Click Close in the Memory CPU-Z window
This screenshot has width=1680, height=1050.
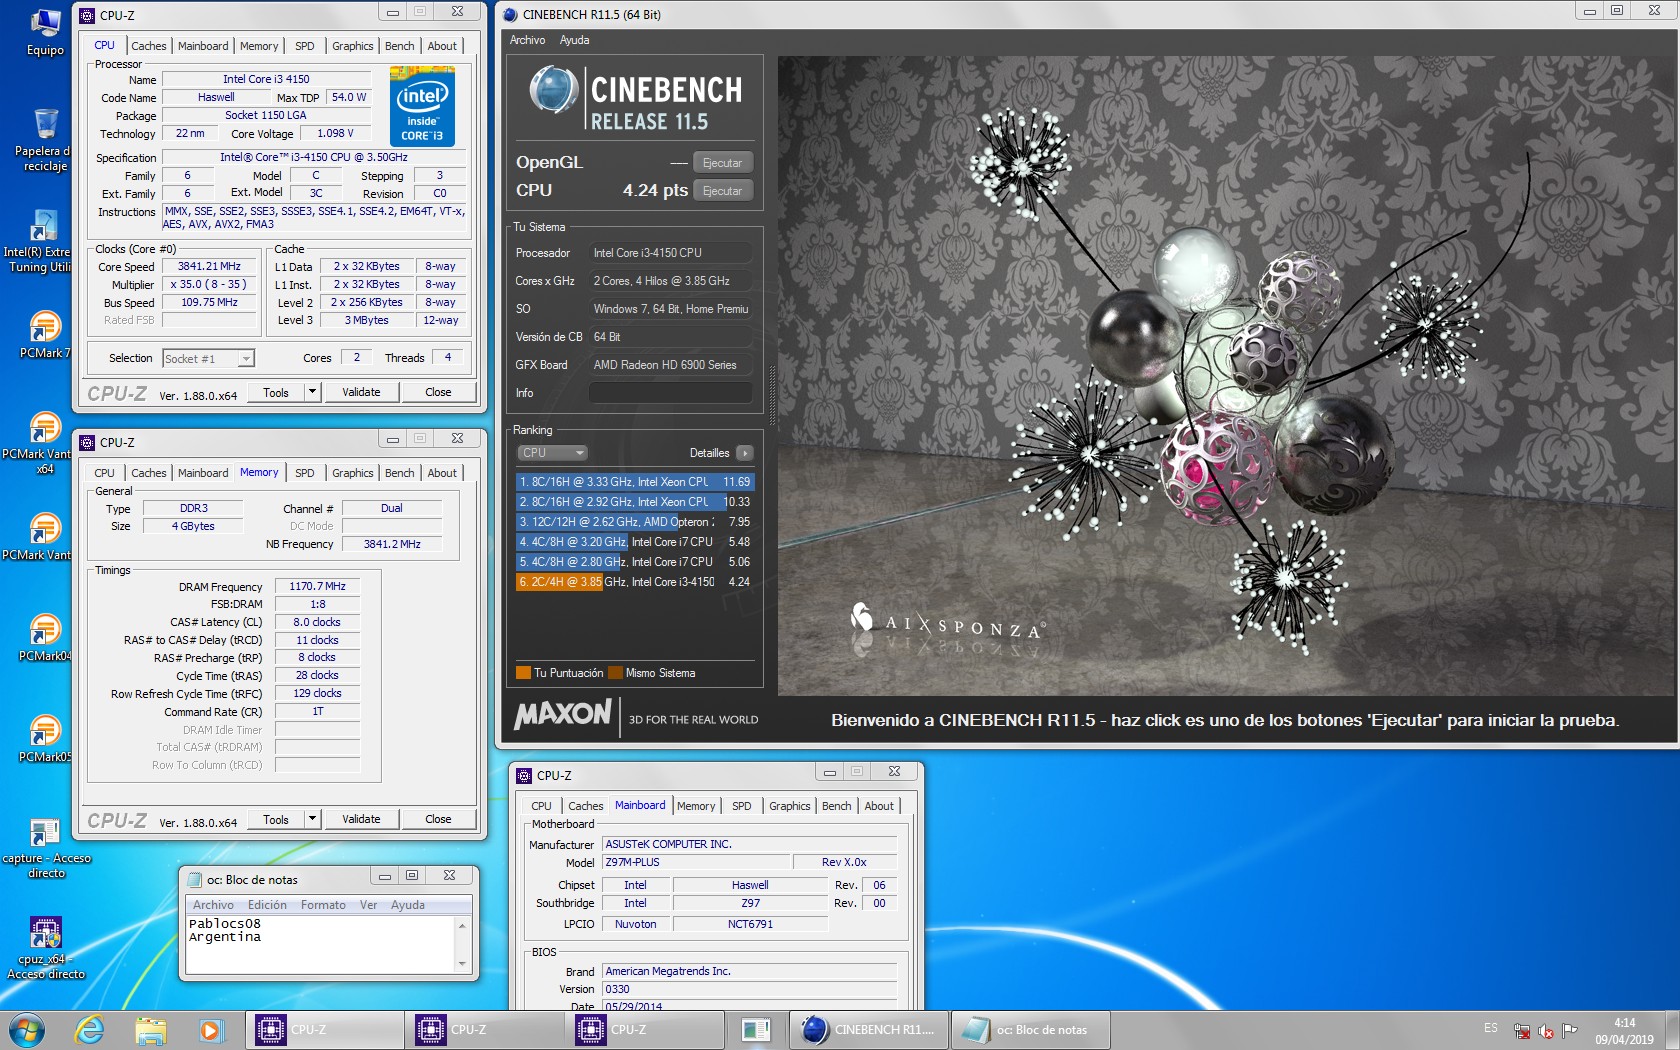point(438,819)
